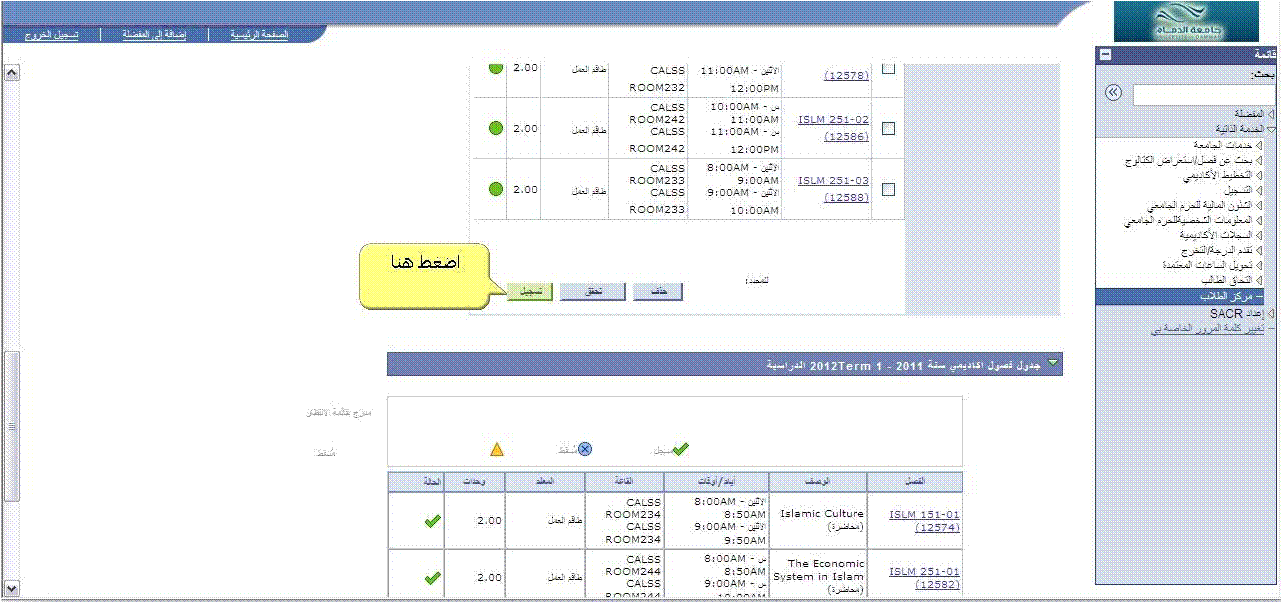
Task: Check the box beside class (12578)
Action: point(888,69)
